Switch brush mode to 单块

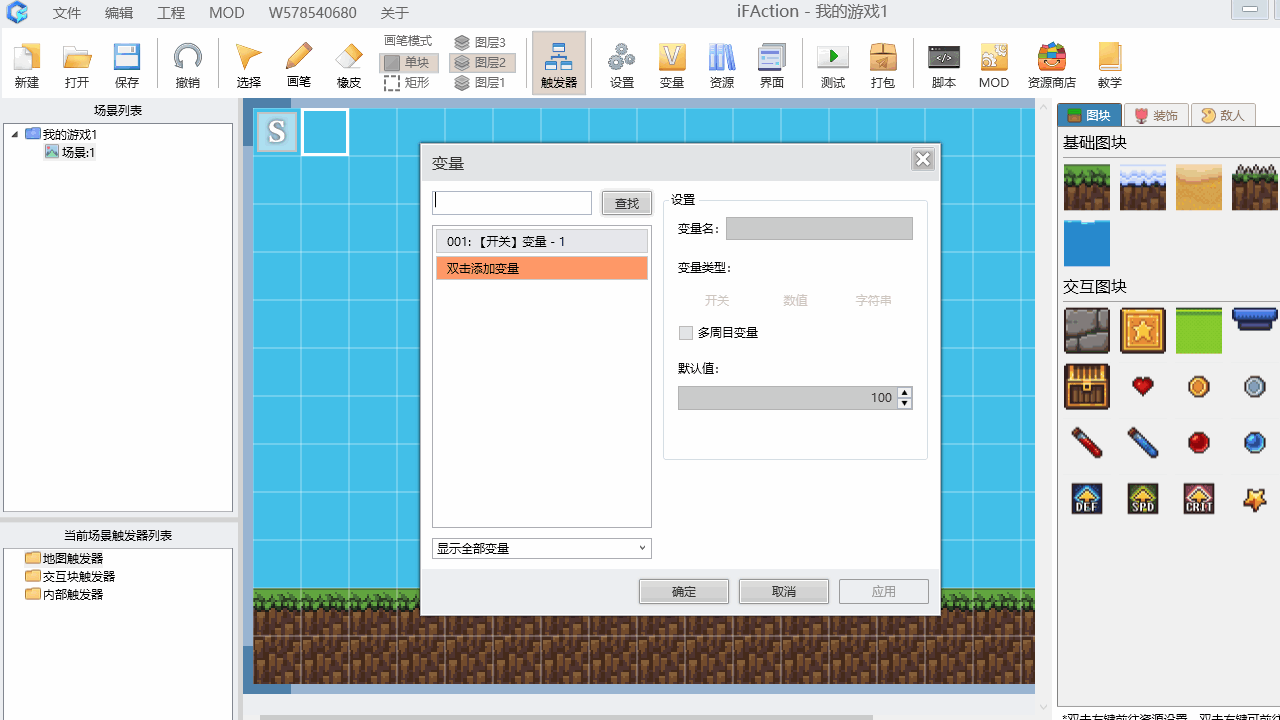[x=408, y=62]
